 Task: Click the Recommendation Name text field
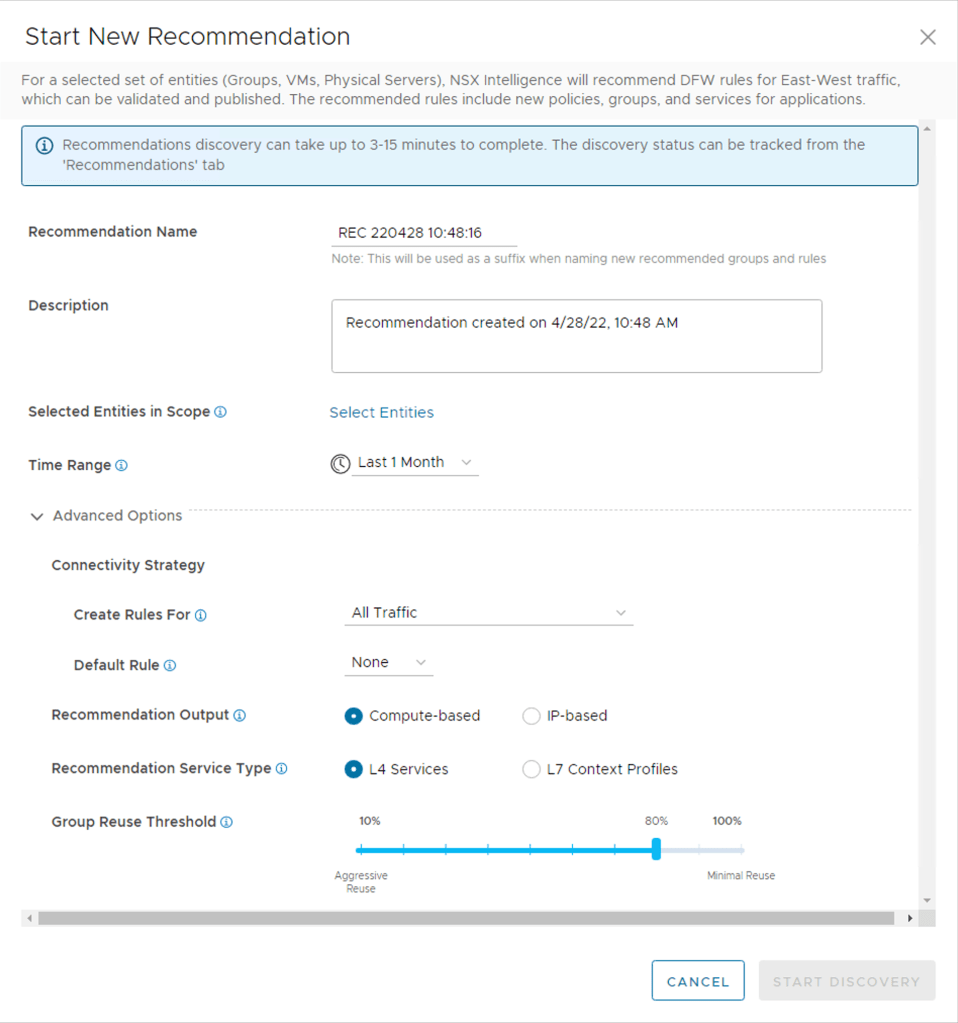(424, 233)
